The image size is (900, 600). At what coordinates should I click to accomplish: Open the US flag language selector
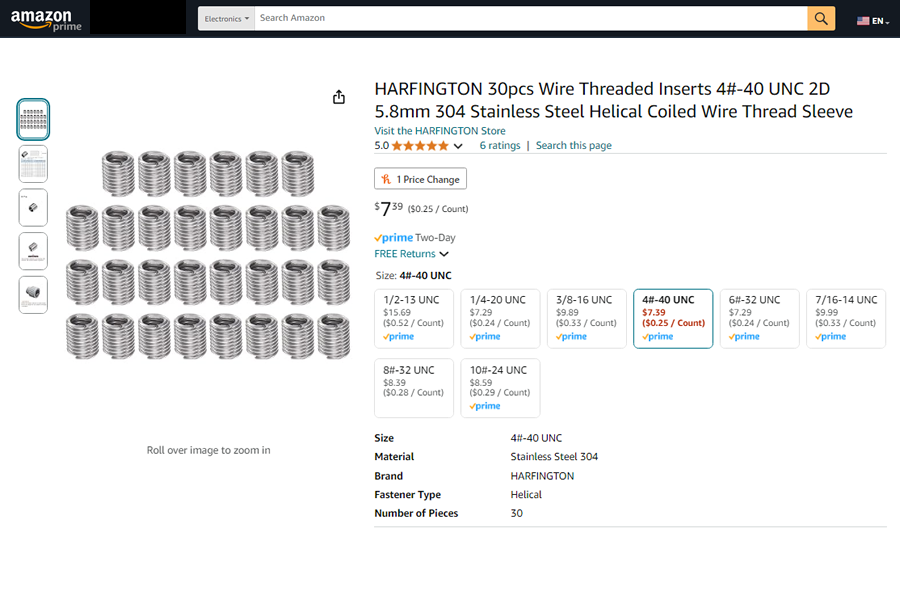click(872, 21)
